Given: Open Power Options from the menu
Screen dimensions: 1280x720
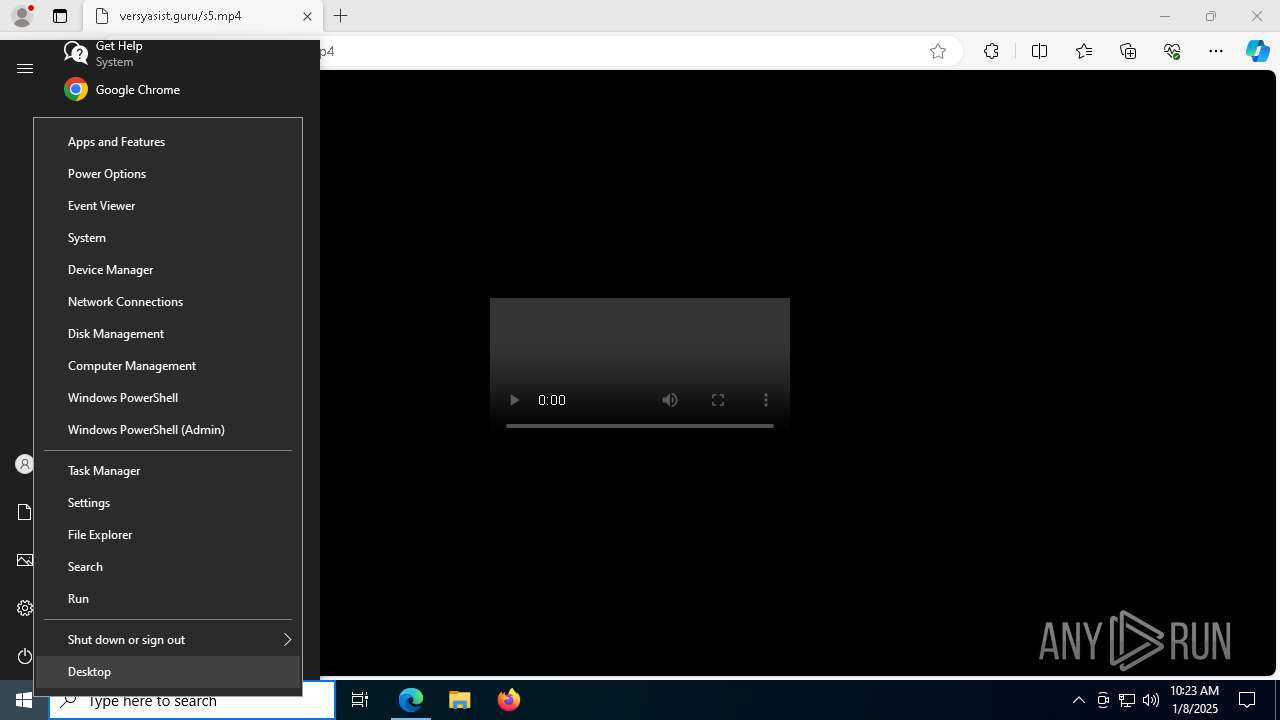Looking at the screenshot, I should [x=168, y=174].
